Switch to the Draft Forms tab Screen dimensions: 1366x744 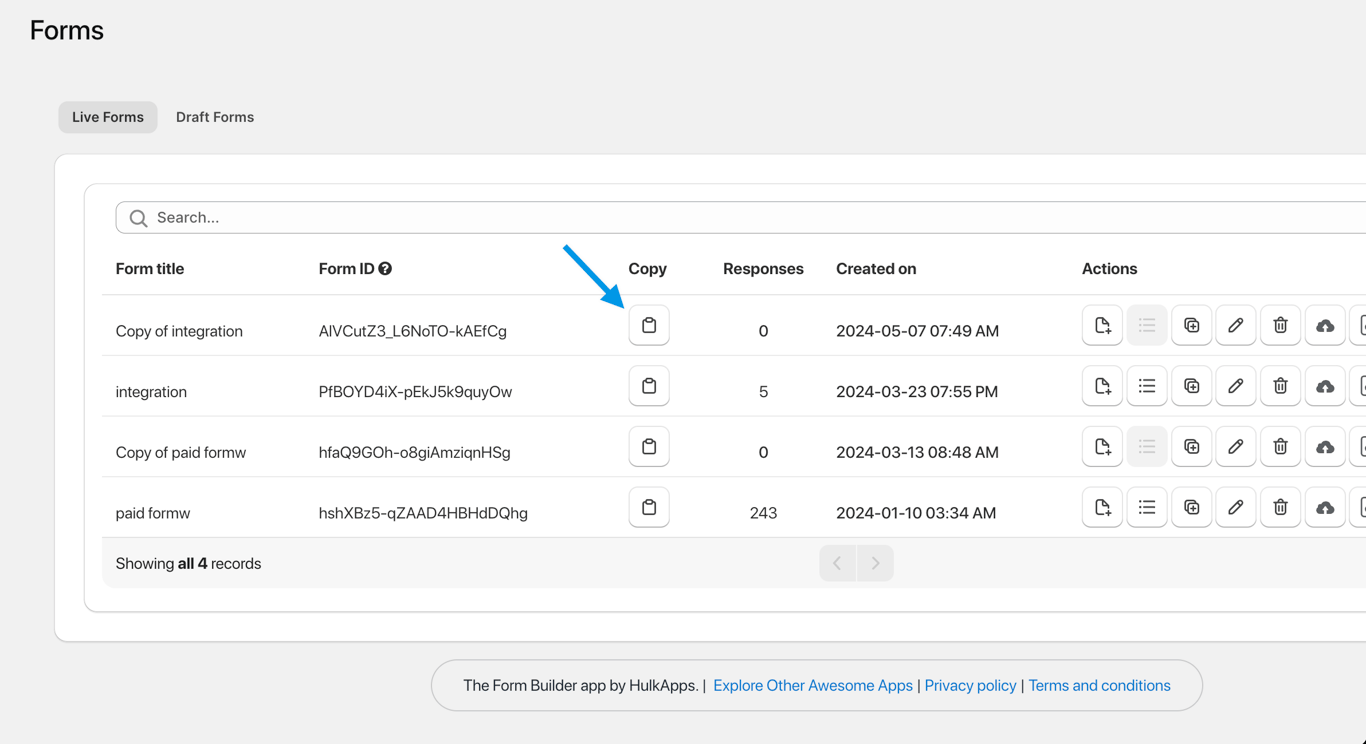click(215, 117)
